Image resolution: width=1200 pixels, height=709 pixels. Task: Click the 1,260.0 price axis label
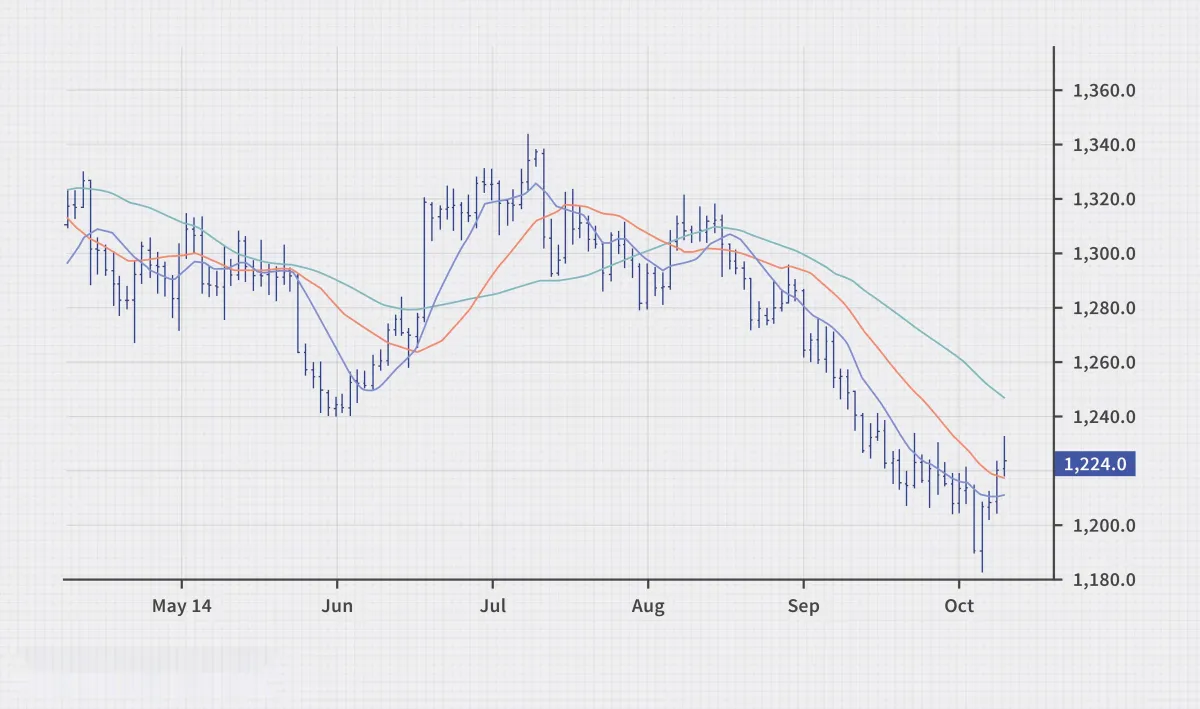[1104, 362]
